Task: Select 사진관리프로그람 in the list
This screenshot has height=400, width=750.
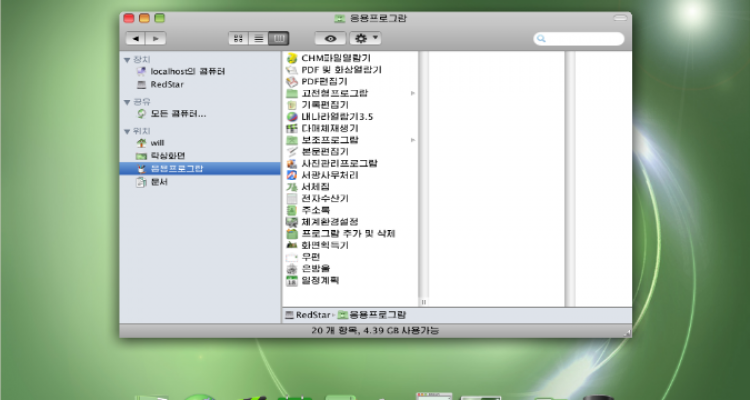Action: (332, 164)
